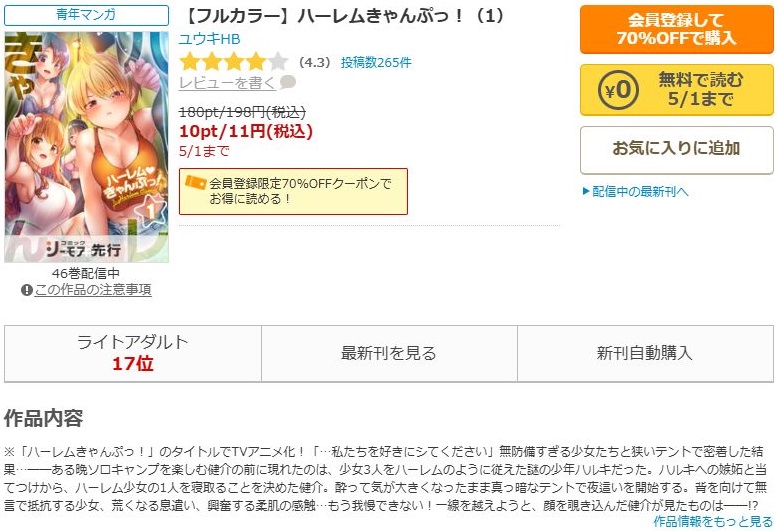
Task: Open author ユウキHB page
Action: coord(209,39)
